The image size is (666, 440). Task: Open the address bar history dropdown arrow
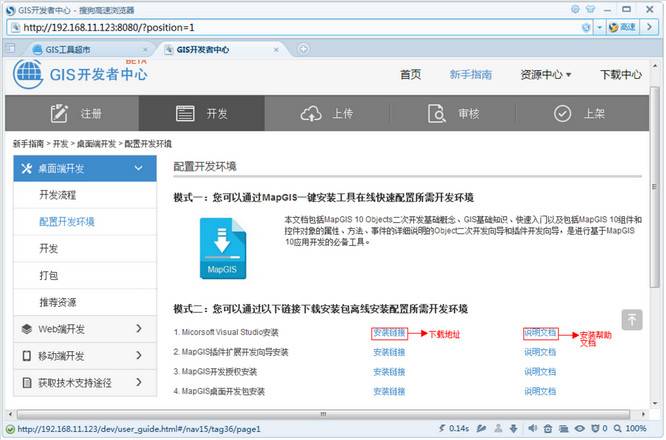point(599,28)
